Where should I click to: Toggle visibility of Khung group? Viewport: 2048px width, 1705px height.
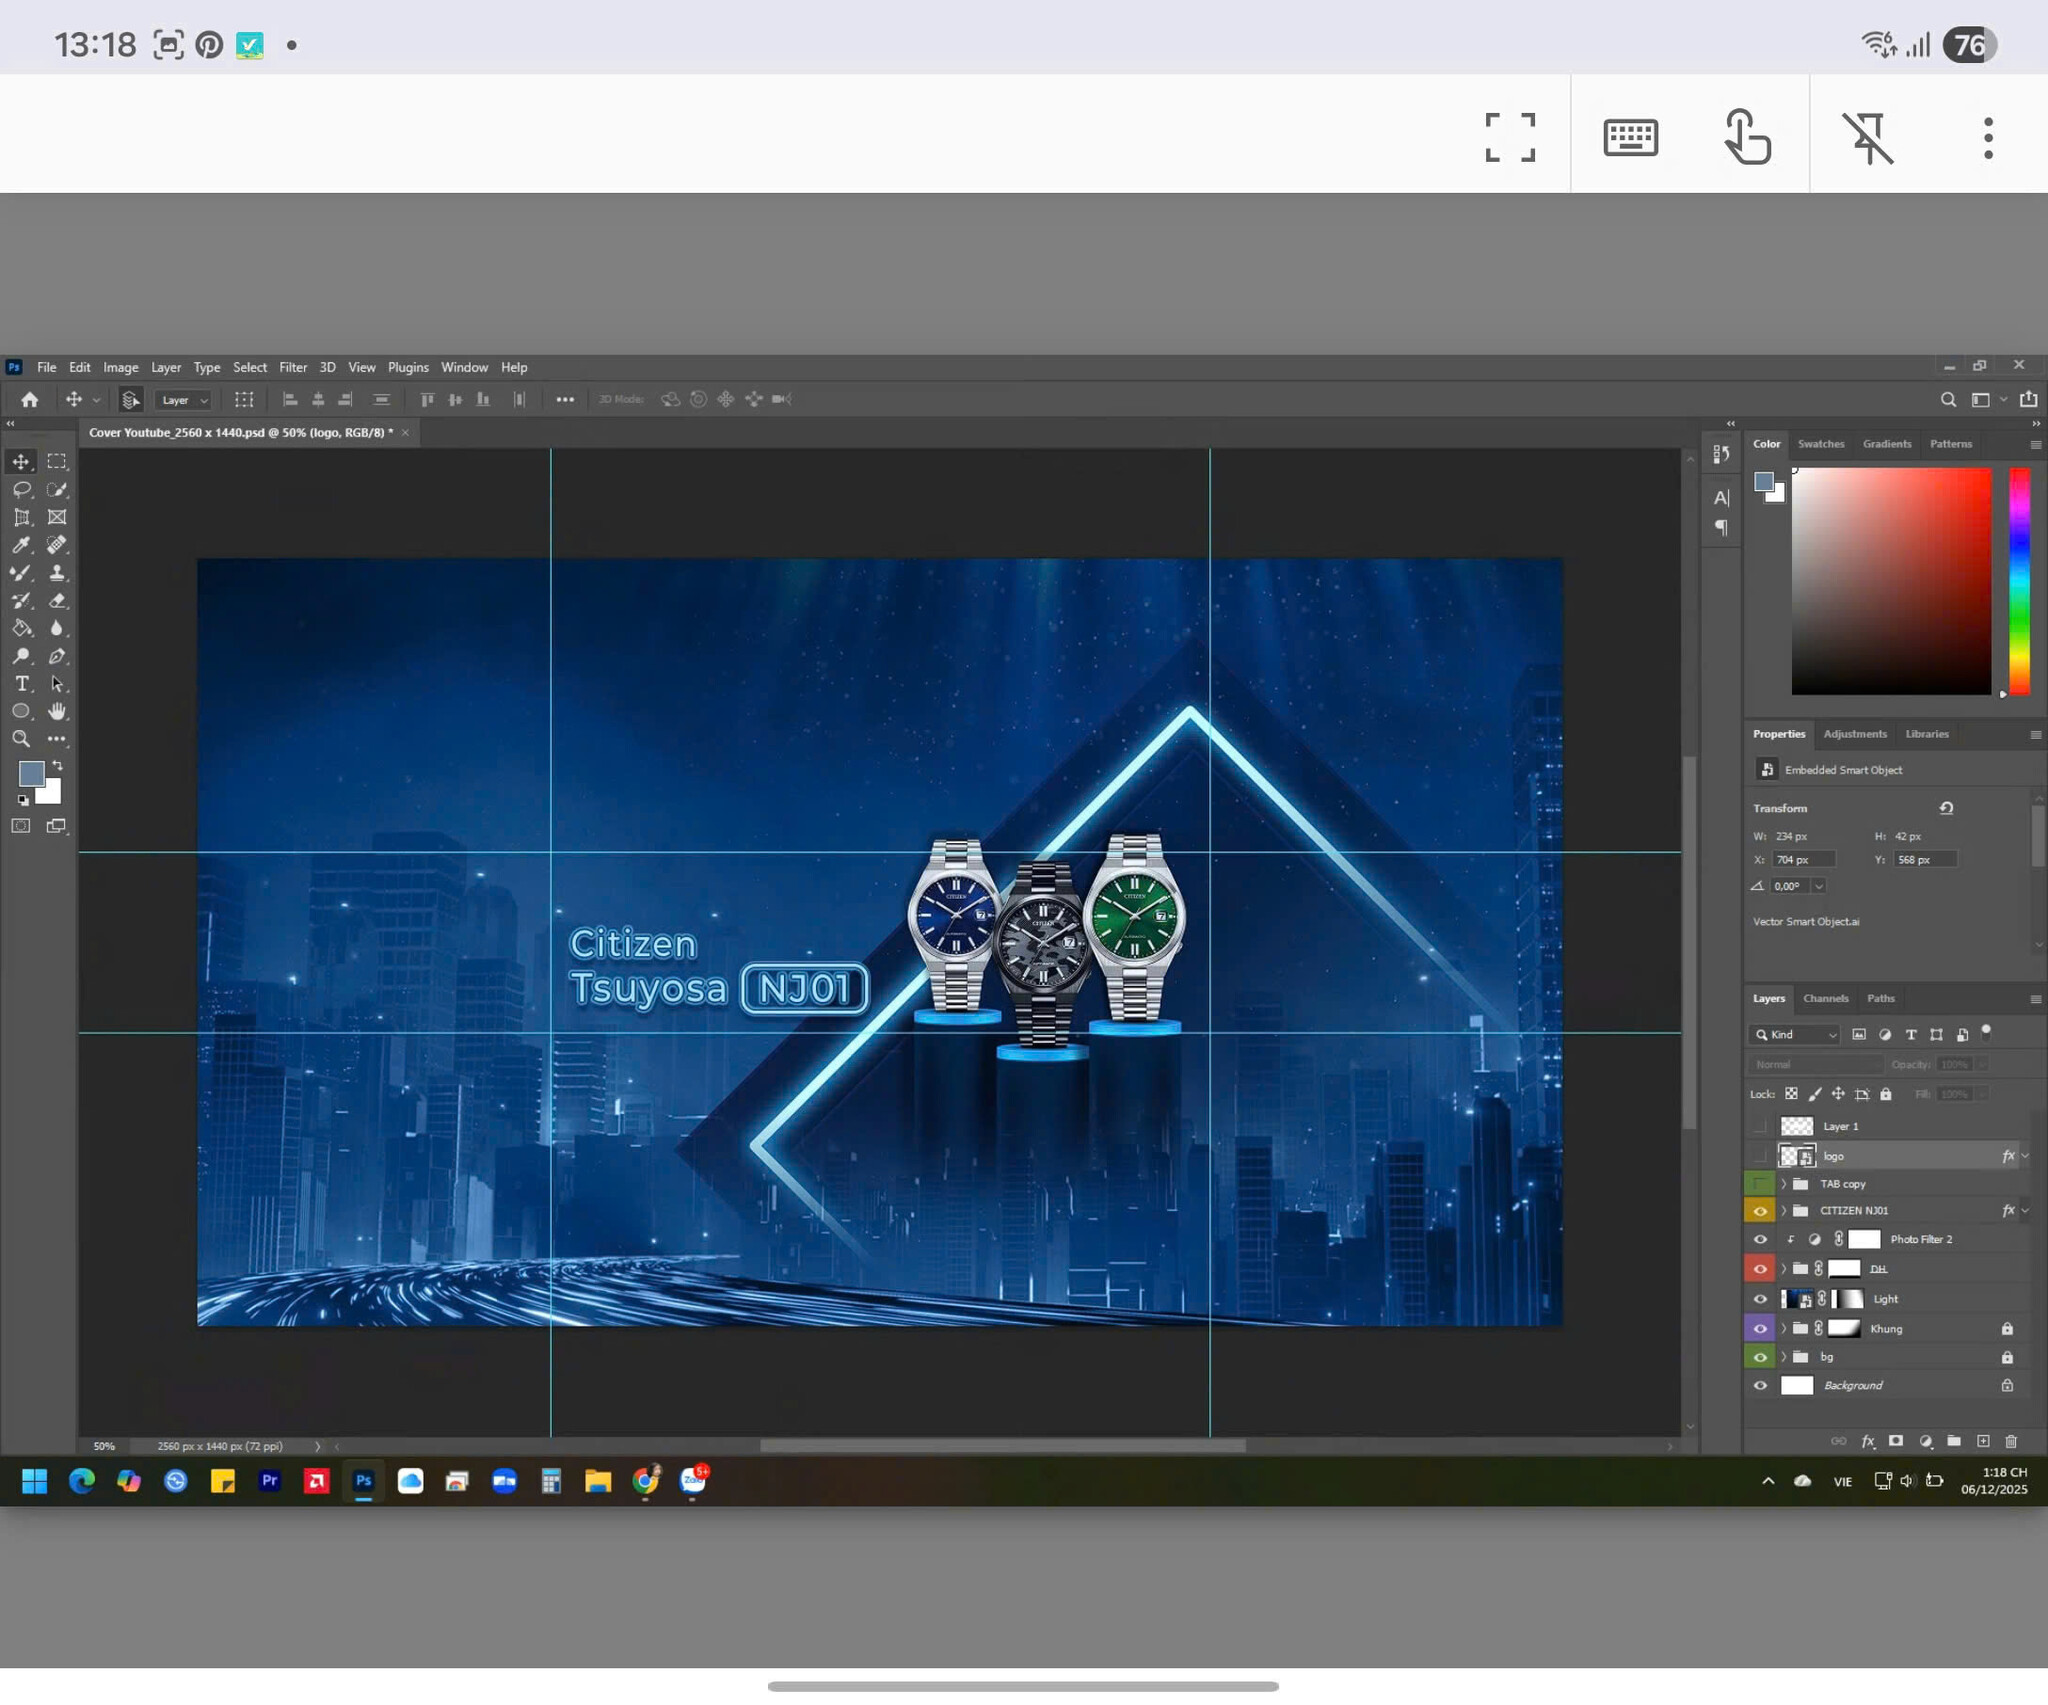click(x=1760, y=1329)
